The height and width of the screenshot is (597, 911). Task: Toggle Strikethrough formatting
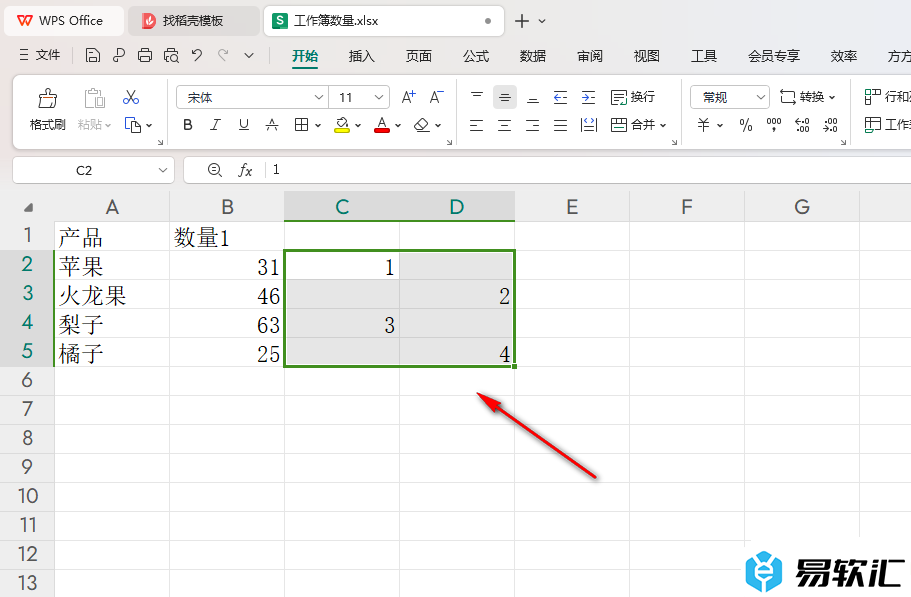pyautogui.click(x=272, y=125)
